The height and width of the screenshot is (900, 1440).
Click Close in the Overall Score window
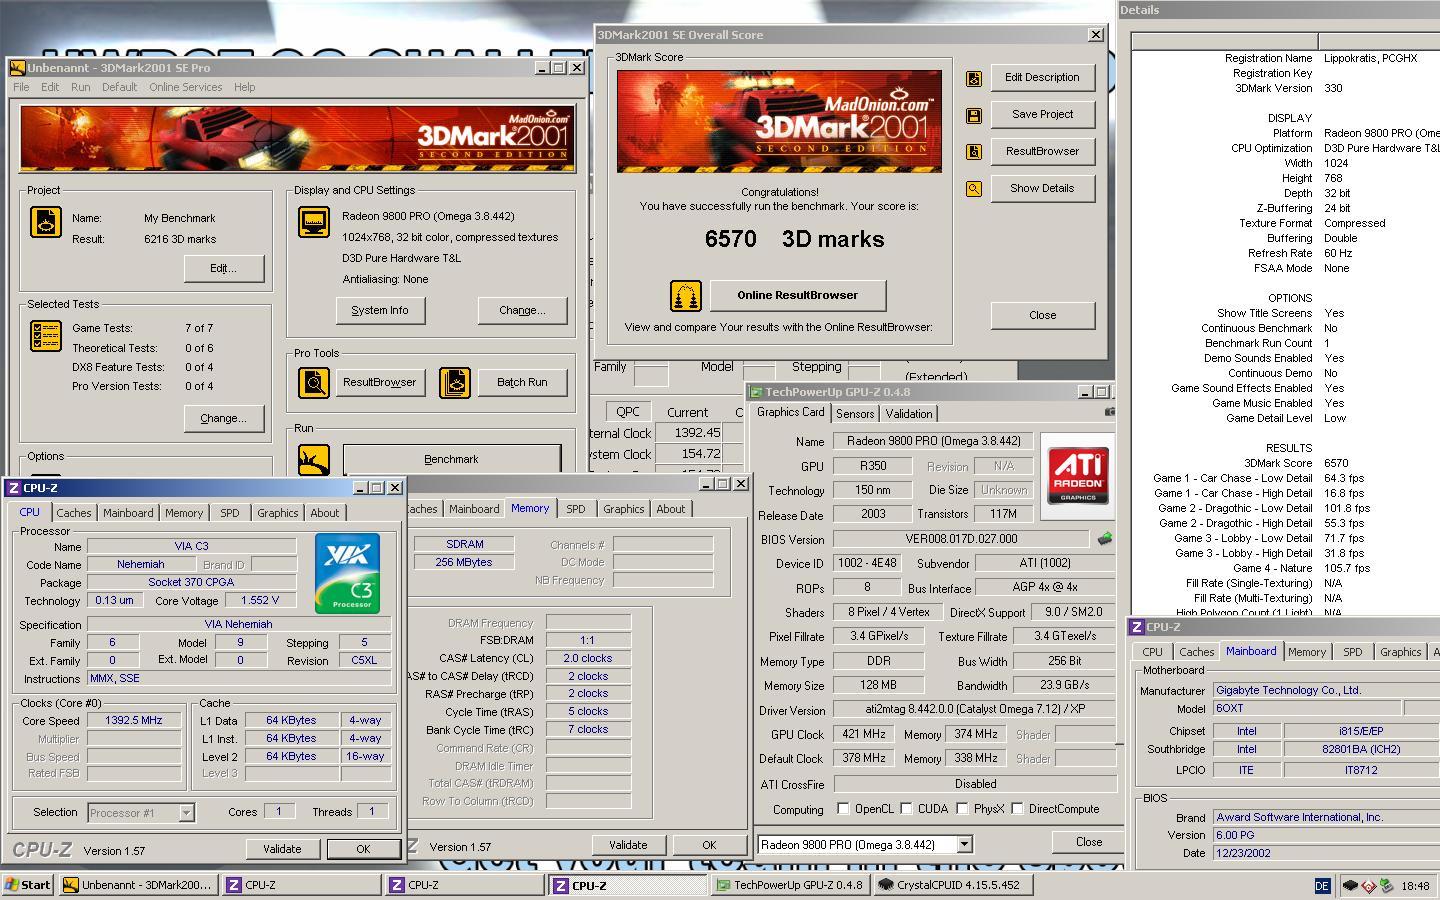coord(1043,315)
